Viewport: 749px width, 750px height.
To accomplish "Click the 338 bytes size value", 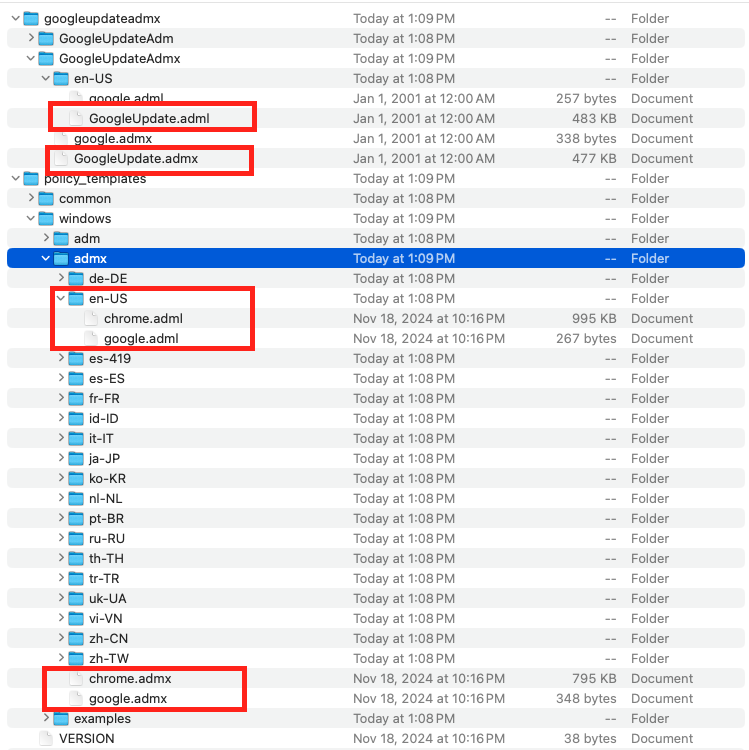I will click(x=586, y=139).
